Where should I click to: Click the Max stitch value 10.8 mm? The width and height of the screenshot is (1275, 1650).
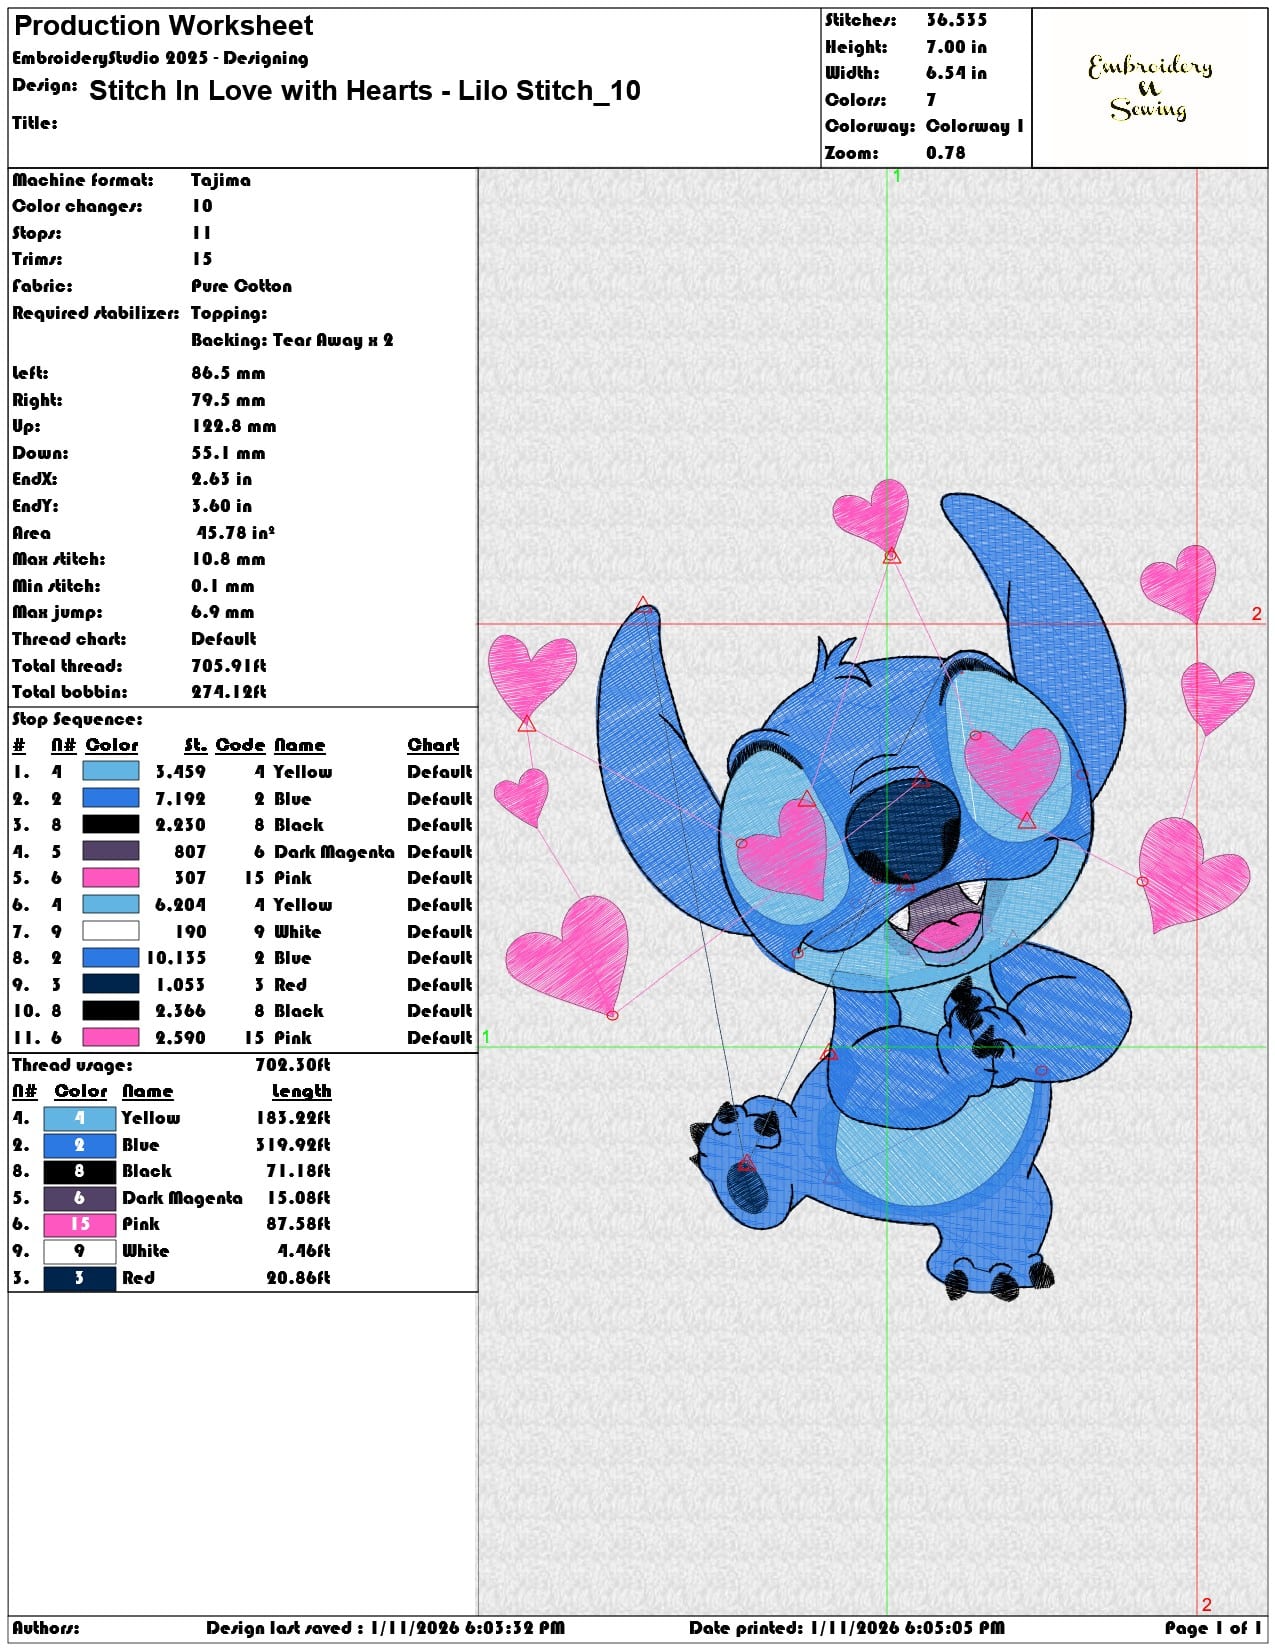tap(228, 559)
